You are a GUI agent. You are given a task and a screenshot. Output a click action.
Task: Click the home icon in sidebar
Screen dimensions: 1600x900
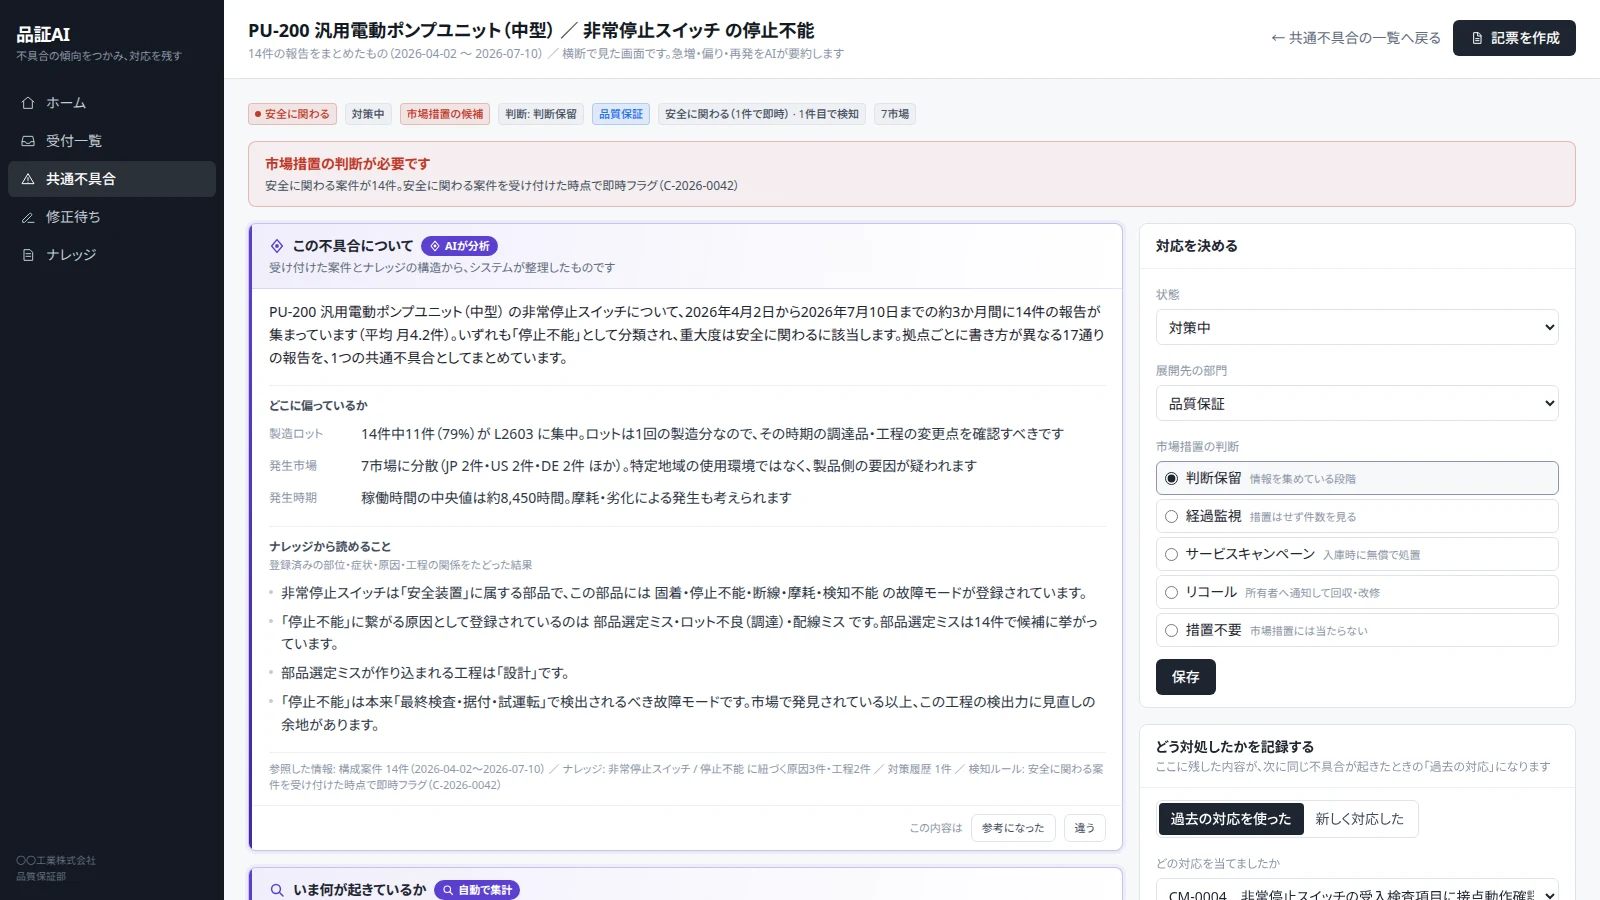tap(28, 103)
